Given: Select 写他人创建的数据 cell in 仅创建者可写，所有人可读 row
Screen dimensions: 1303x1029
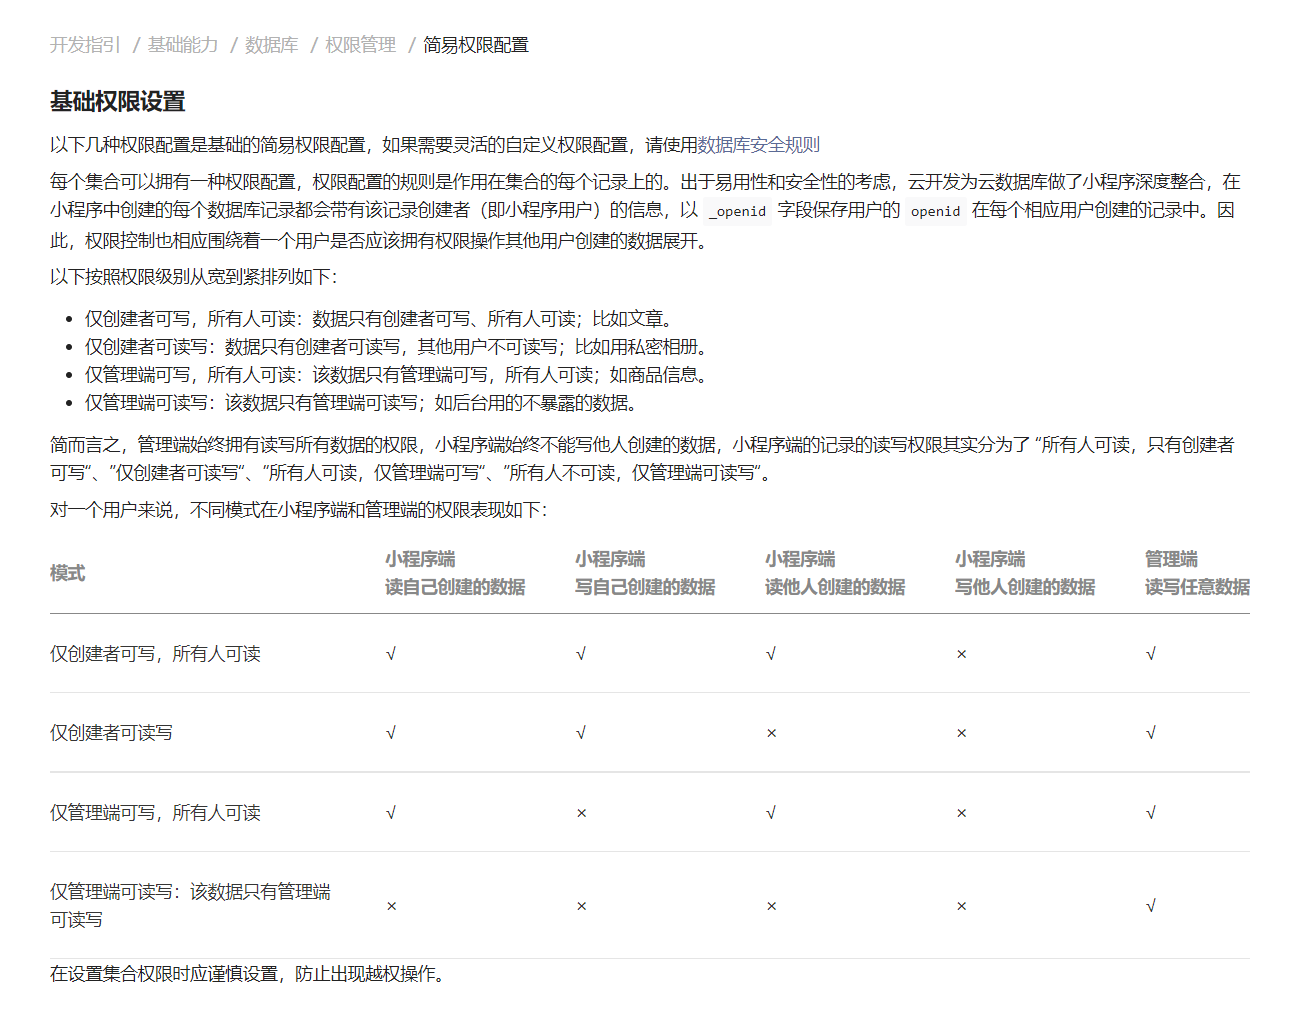Looking at the screenshot, I should (961, 654).
